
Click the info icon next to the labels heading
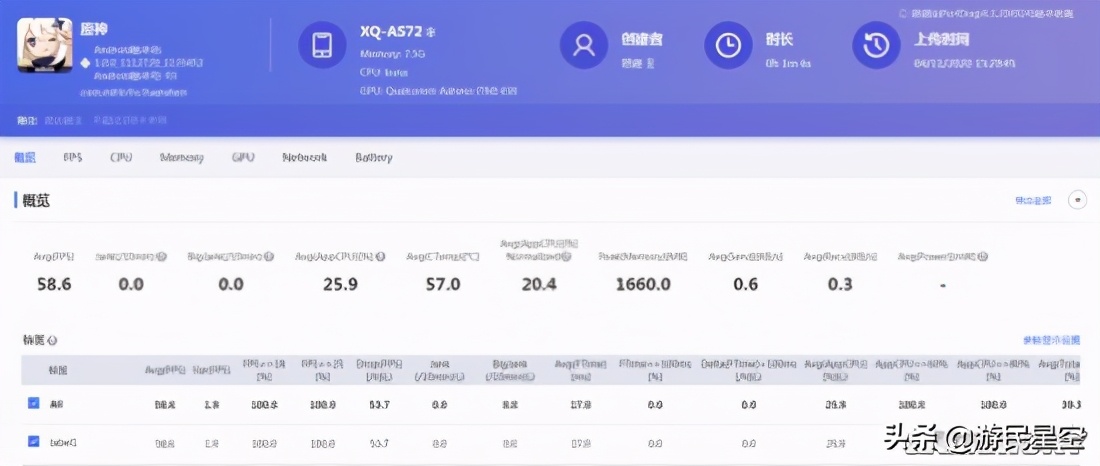point(52,340)
